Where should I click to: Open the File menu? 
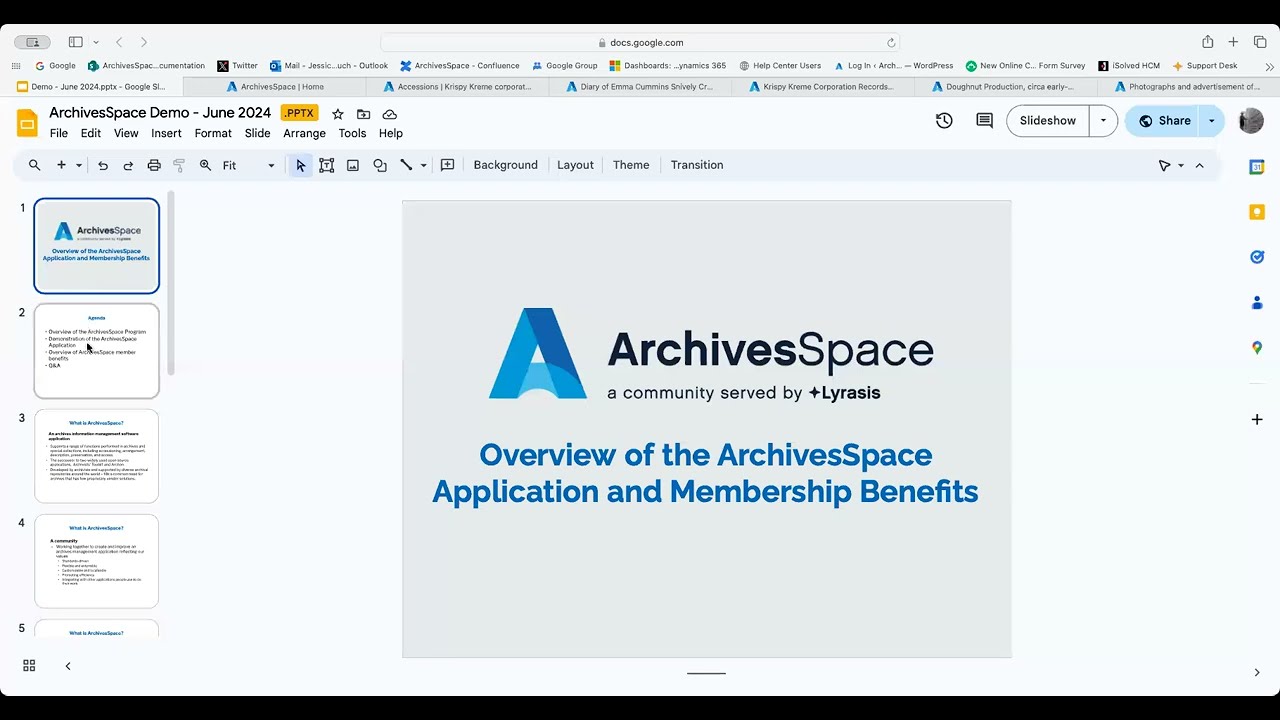[x=59, y=133]
